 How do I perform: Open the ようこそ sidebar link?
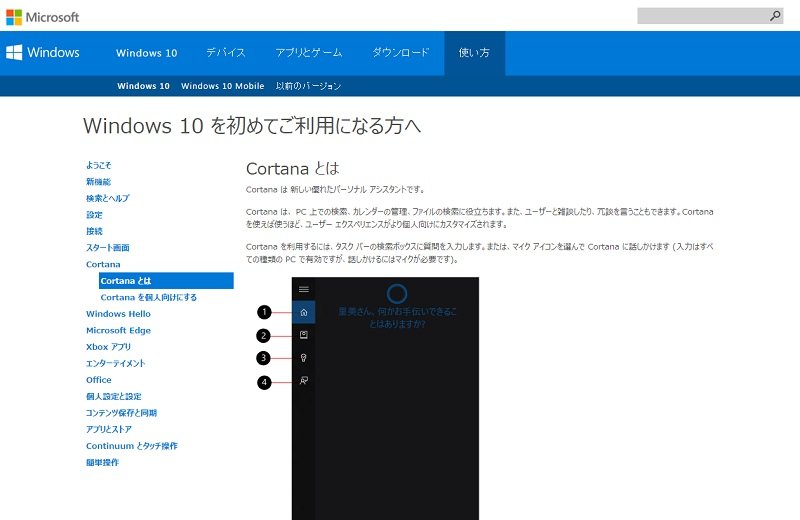tap(98, 165)
